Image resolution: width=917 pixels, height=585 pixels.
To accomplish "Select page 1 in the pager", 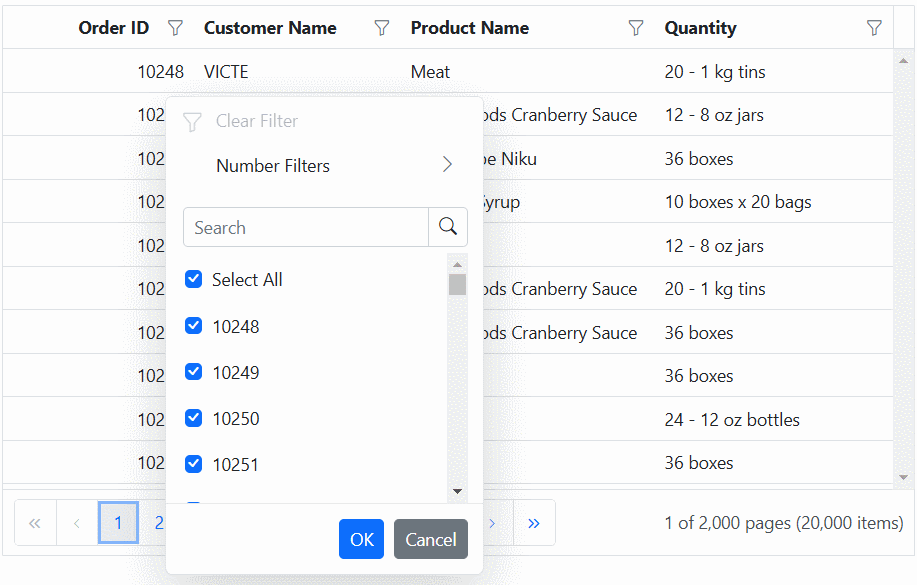I will [118, 522].
